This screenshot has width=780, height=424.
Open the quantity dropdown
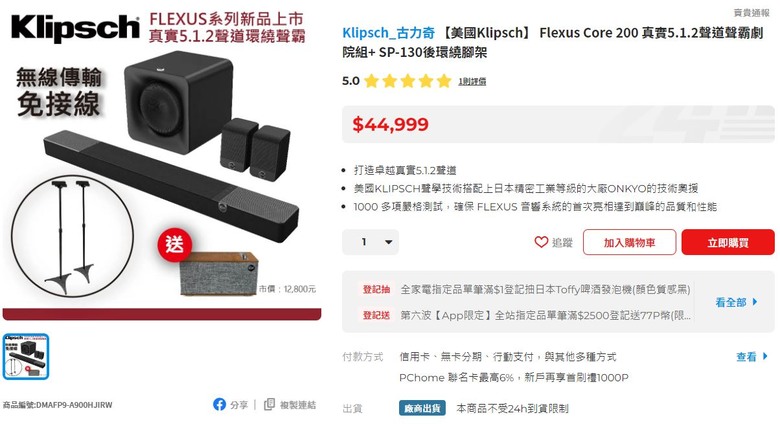click(x=370, y=242)
